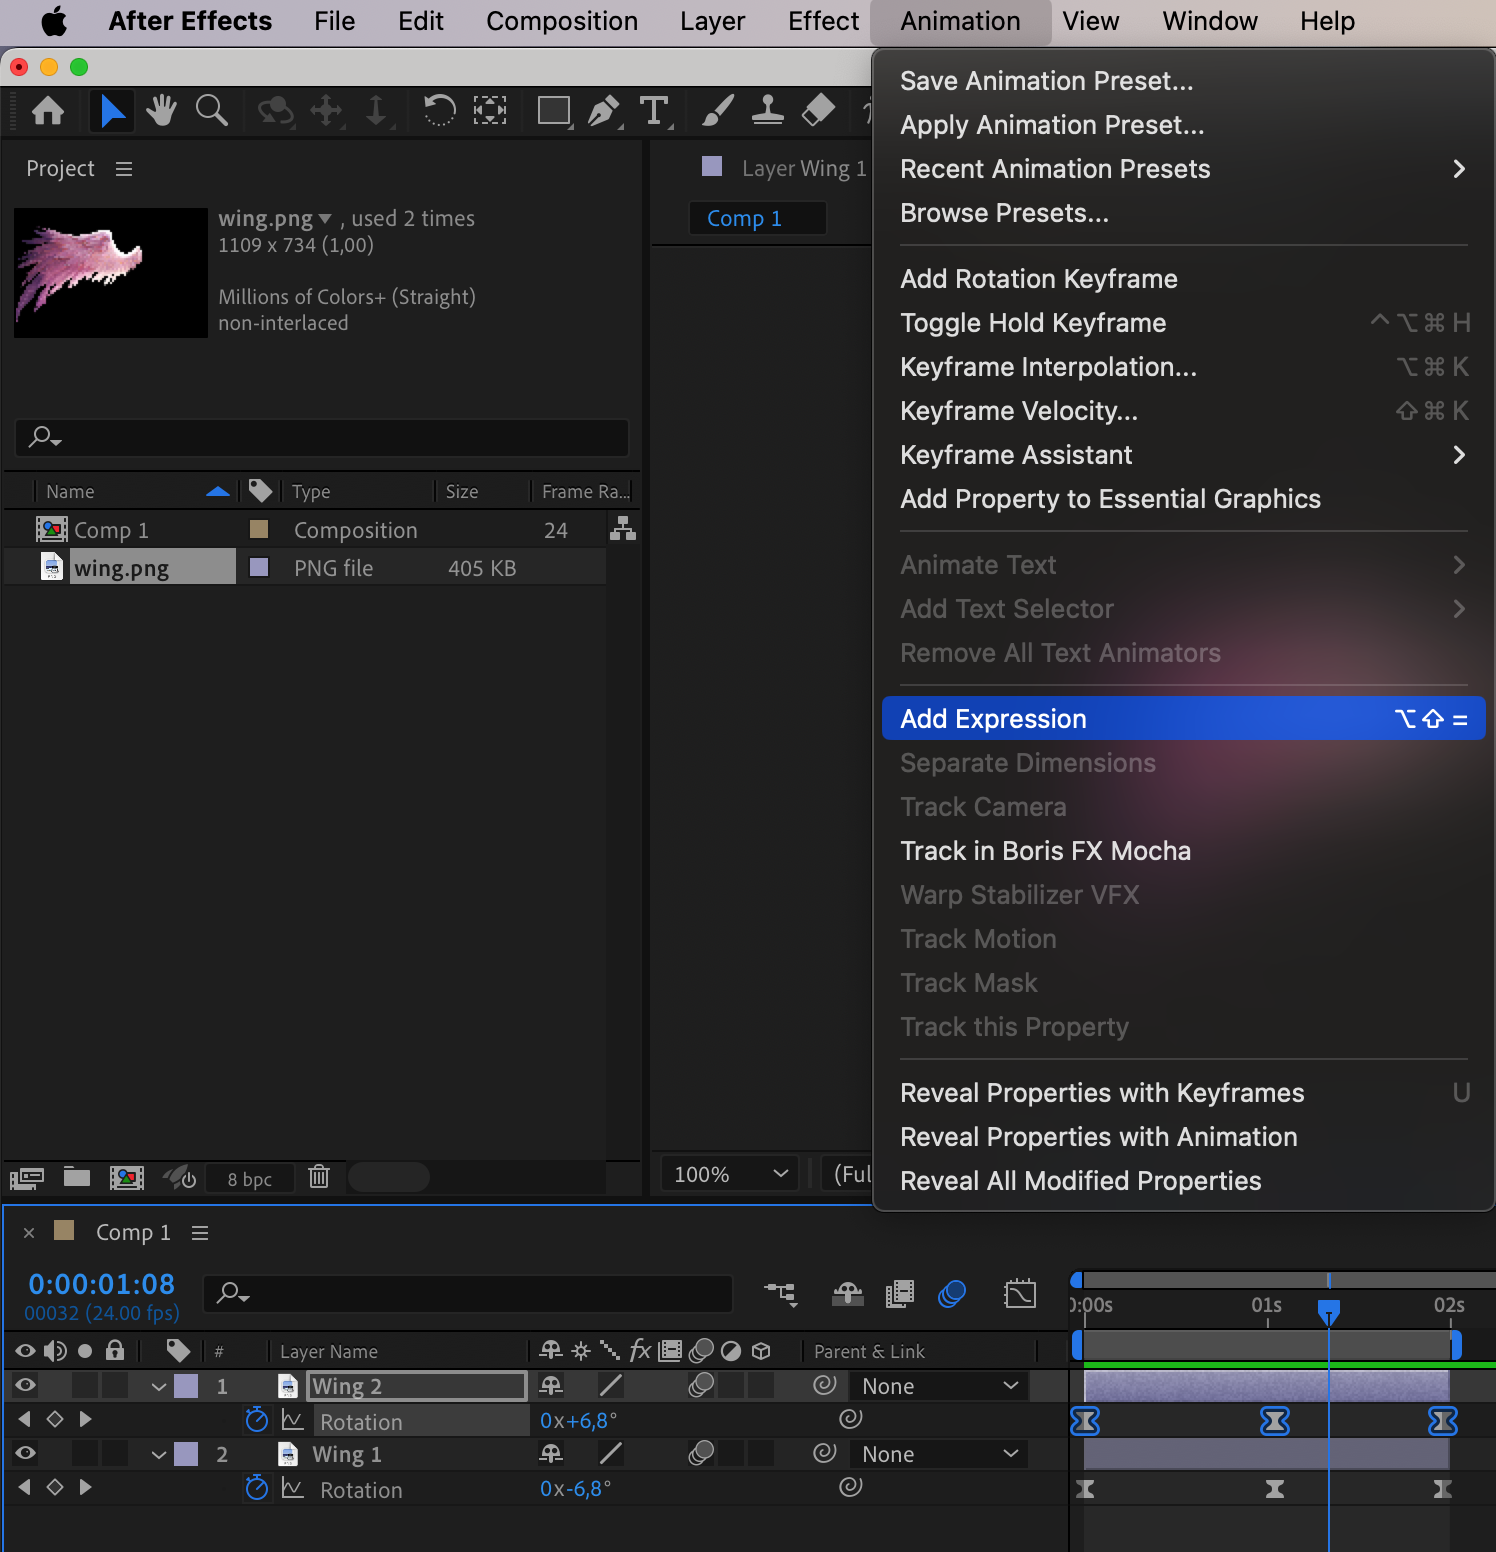Open the Graph Editor
This screenshot has height=1552, width=1496.
point(1020,1293)
